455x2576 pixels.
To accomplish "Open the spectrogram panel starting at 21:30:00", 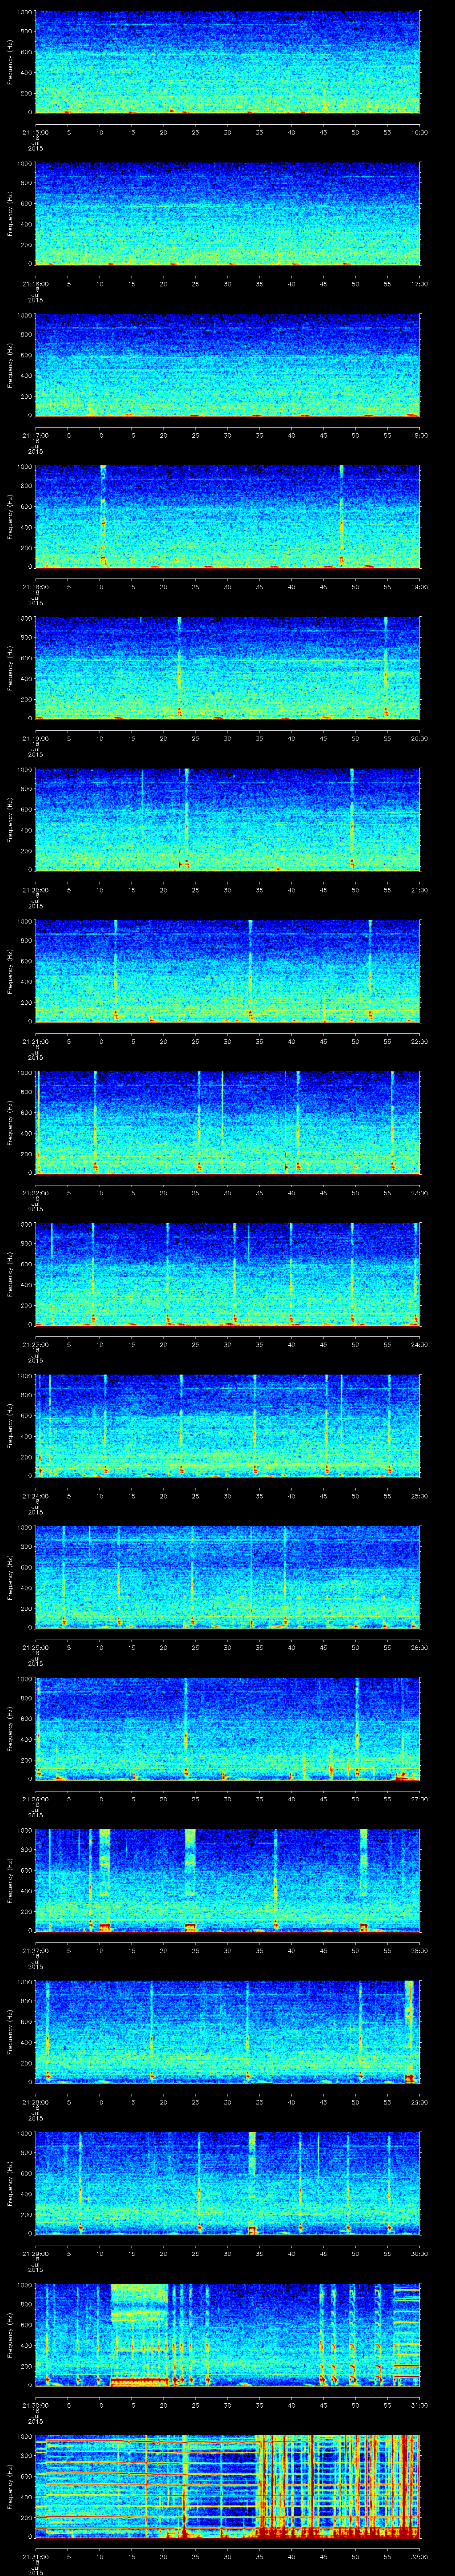I will 228,2336.
